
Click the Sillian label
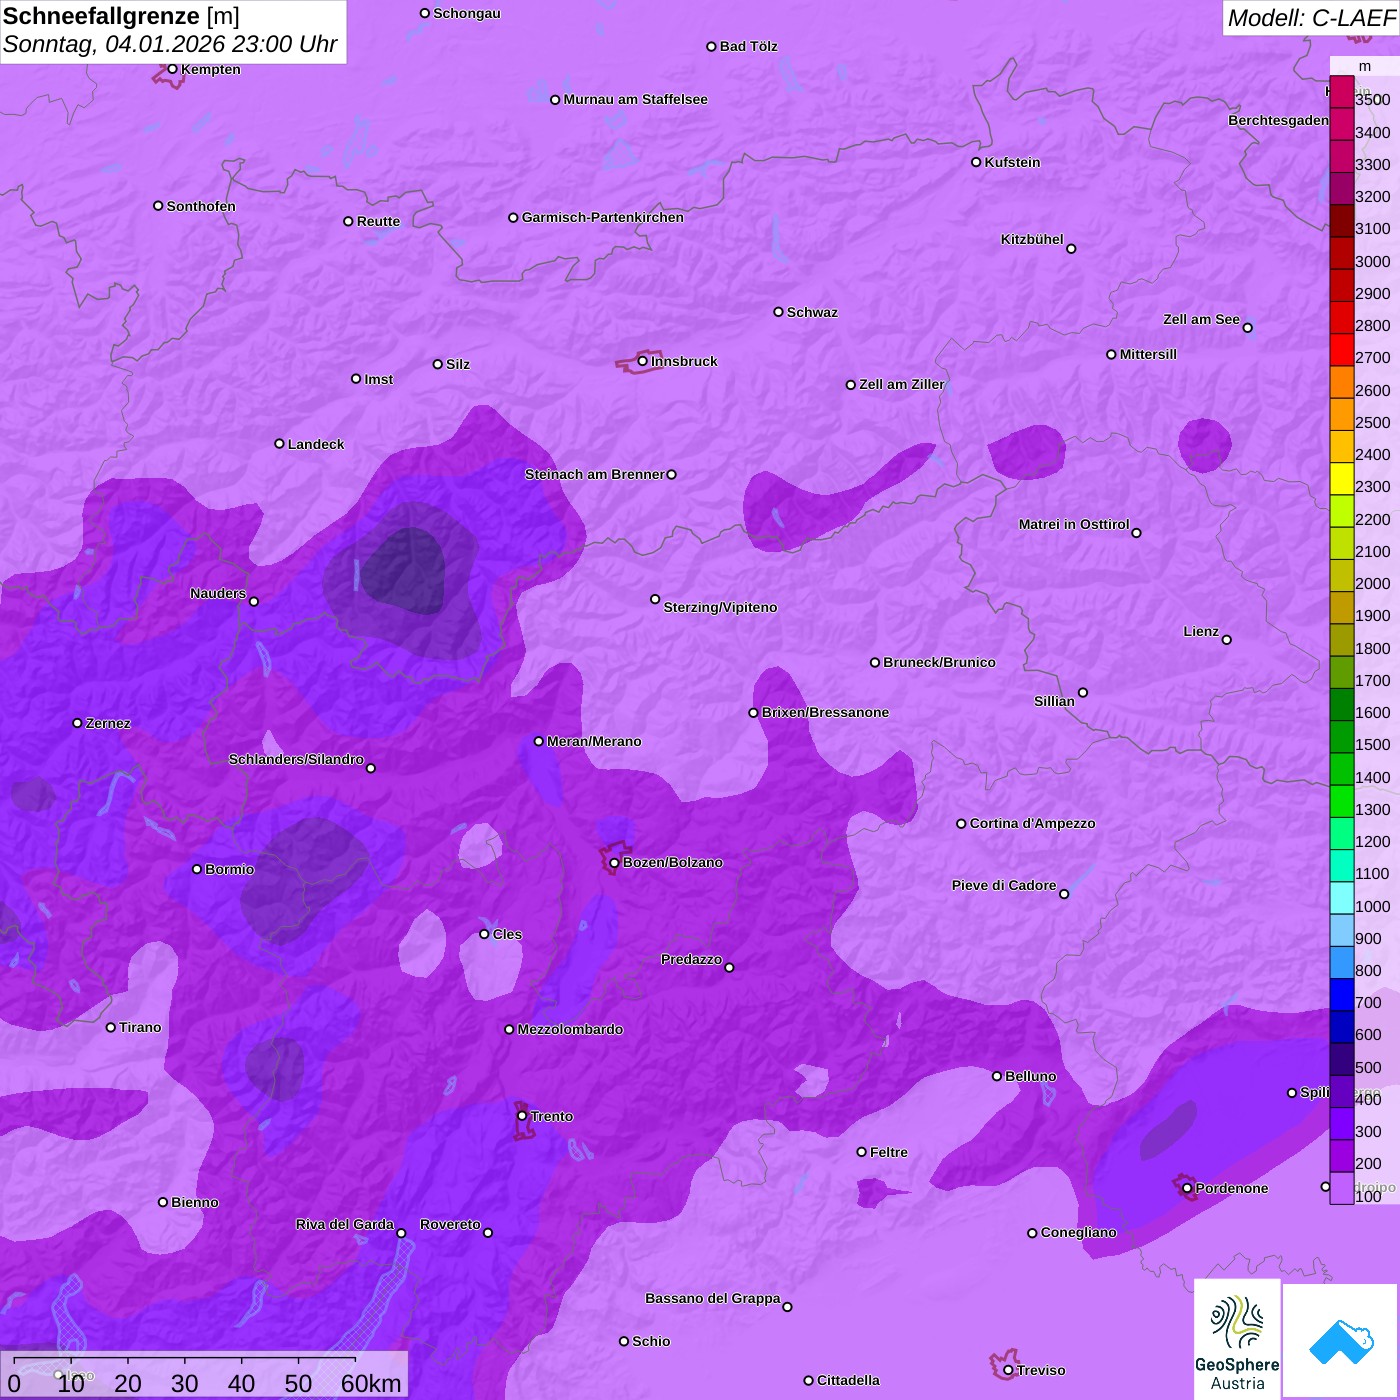(1054, 701)
